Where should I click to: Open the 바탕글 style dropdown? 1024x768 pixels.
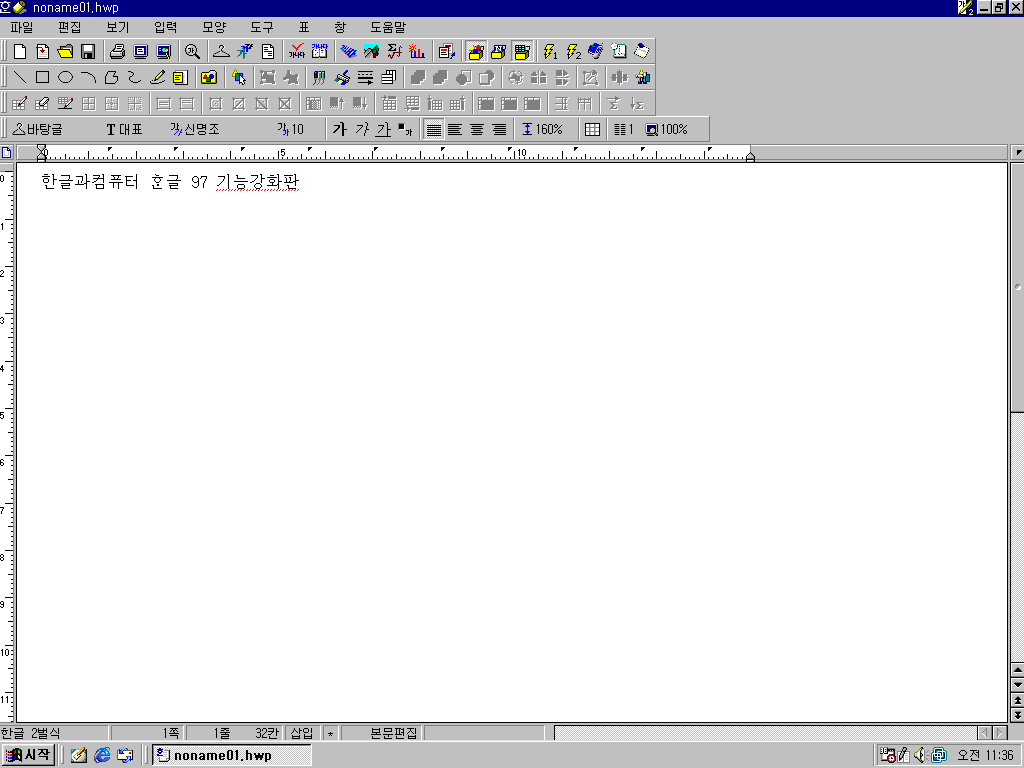[x=39, y=129]
